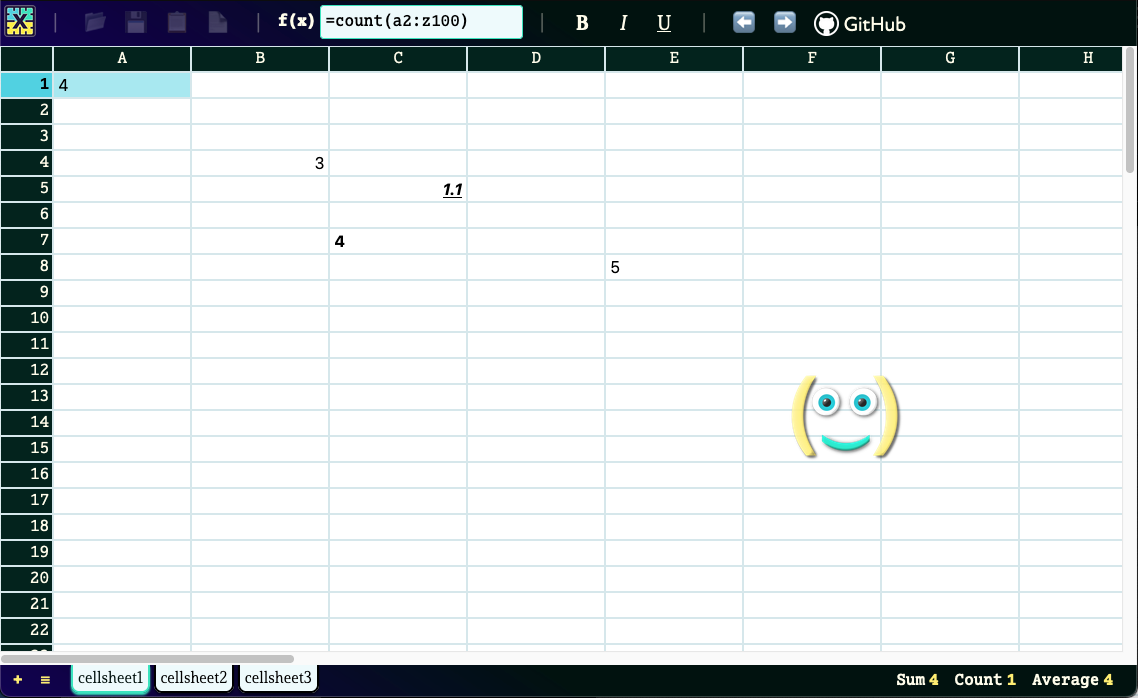Redo with the right arrow icon
The height and width of the screenshot is (698, 1138).
(x=785, y=22)
